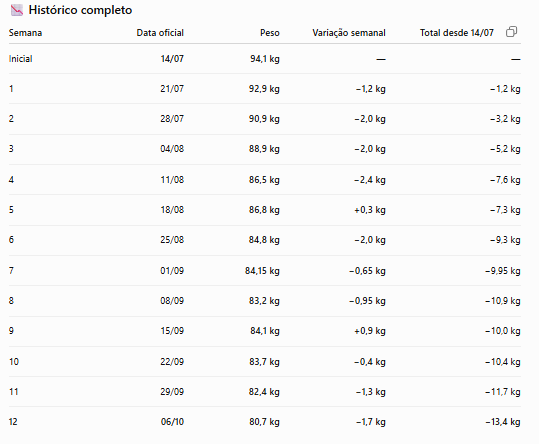Click the 80,7 kg final weight
The image size is (539, 444).
tap(264, 422)
